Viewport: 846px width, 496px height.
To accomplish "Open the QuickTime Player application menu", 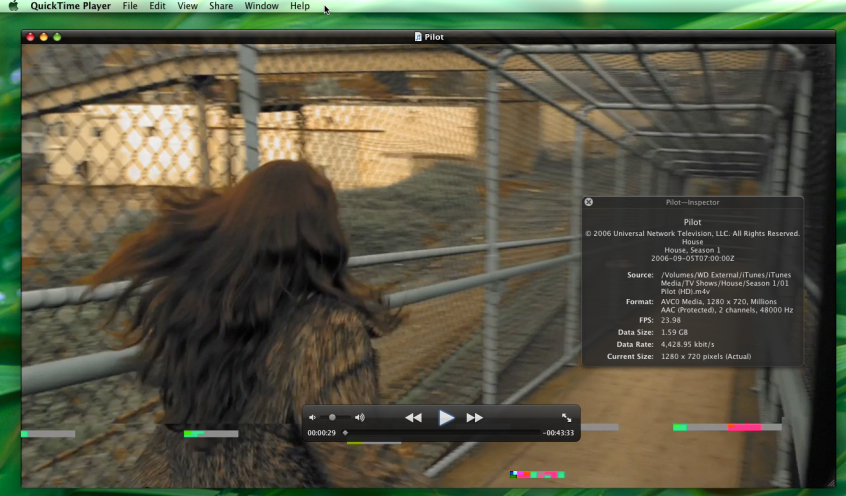I will point(71,6).
